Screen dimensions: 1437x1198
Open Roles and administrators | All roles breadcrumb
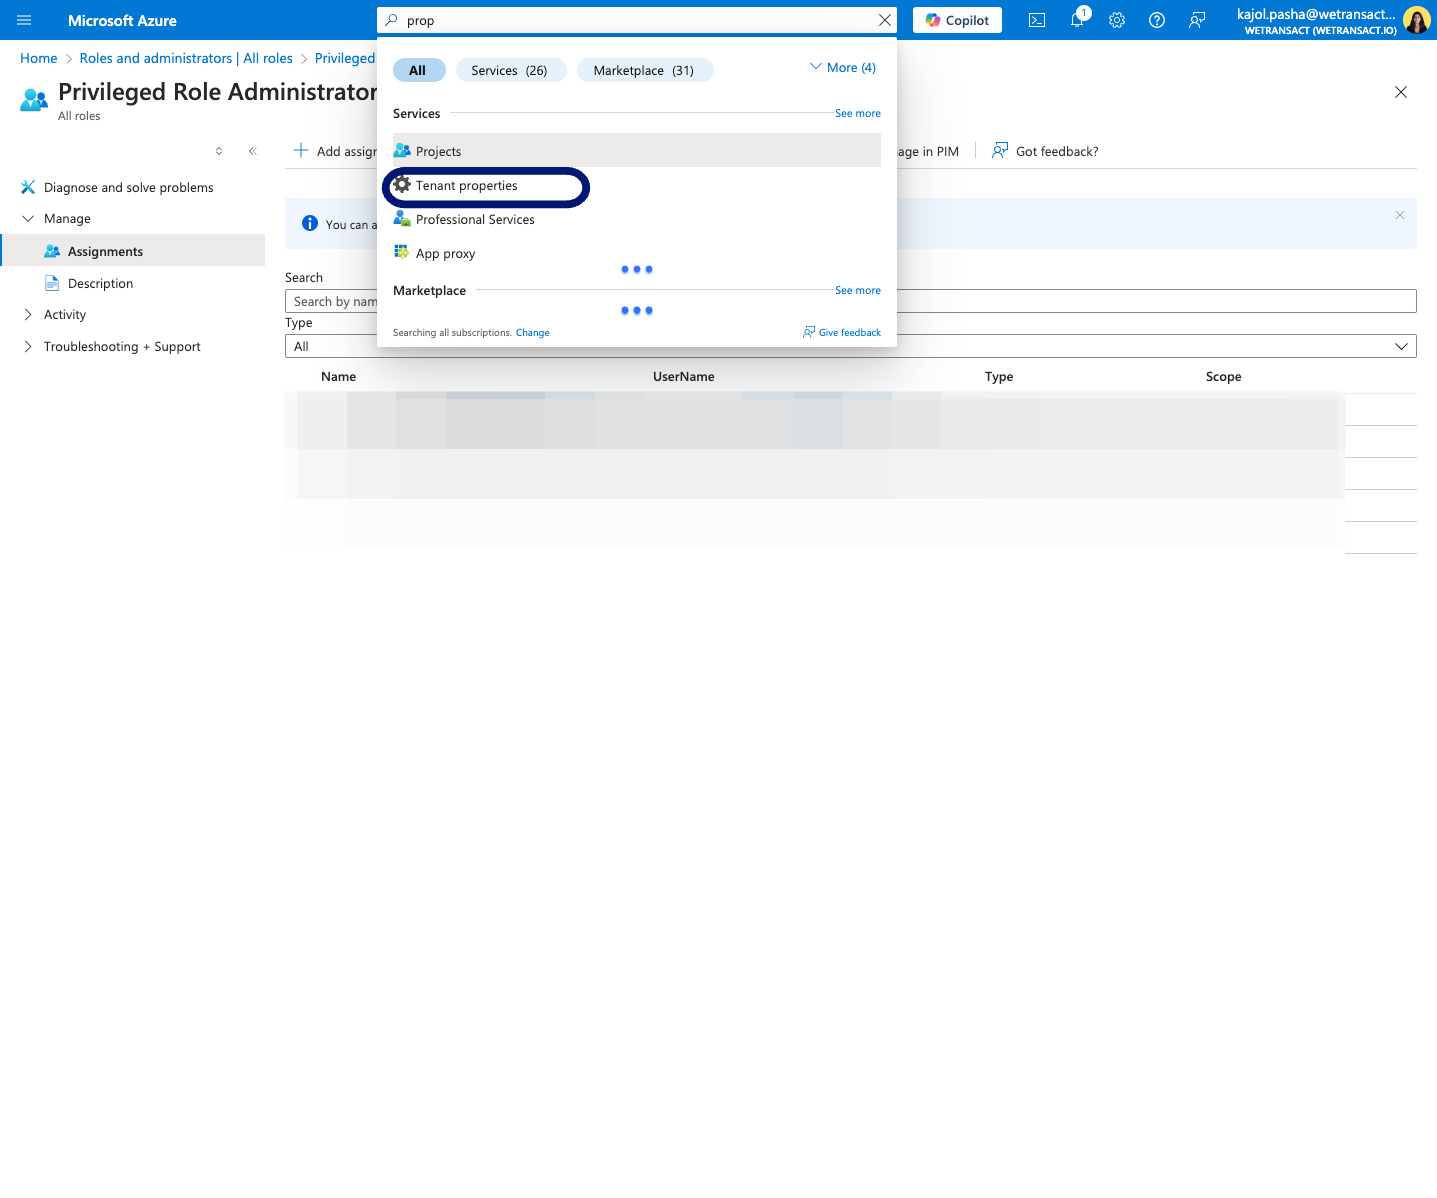(186, 58)
